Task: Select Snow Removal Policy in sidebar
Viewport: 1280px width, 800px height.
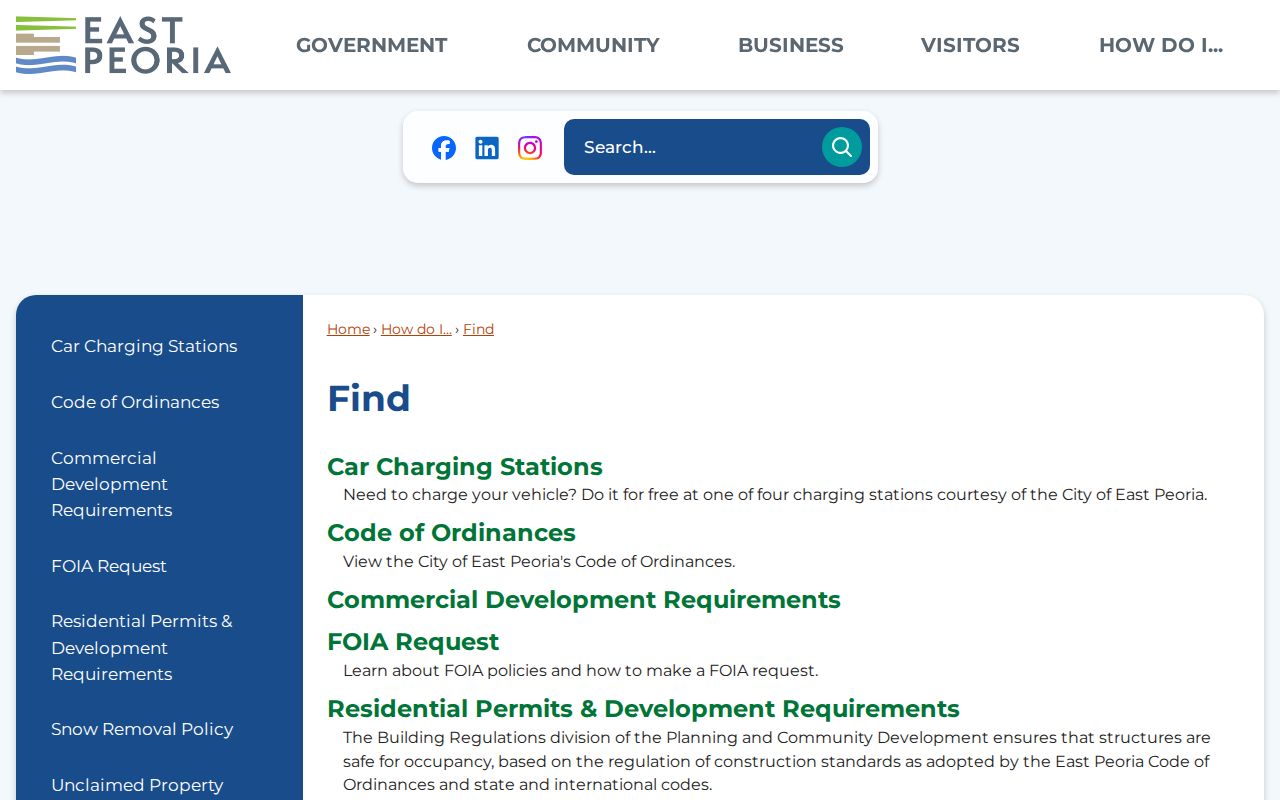Action: 142,729
